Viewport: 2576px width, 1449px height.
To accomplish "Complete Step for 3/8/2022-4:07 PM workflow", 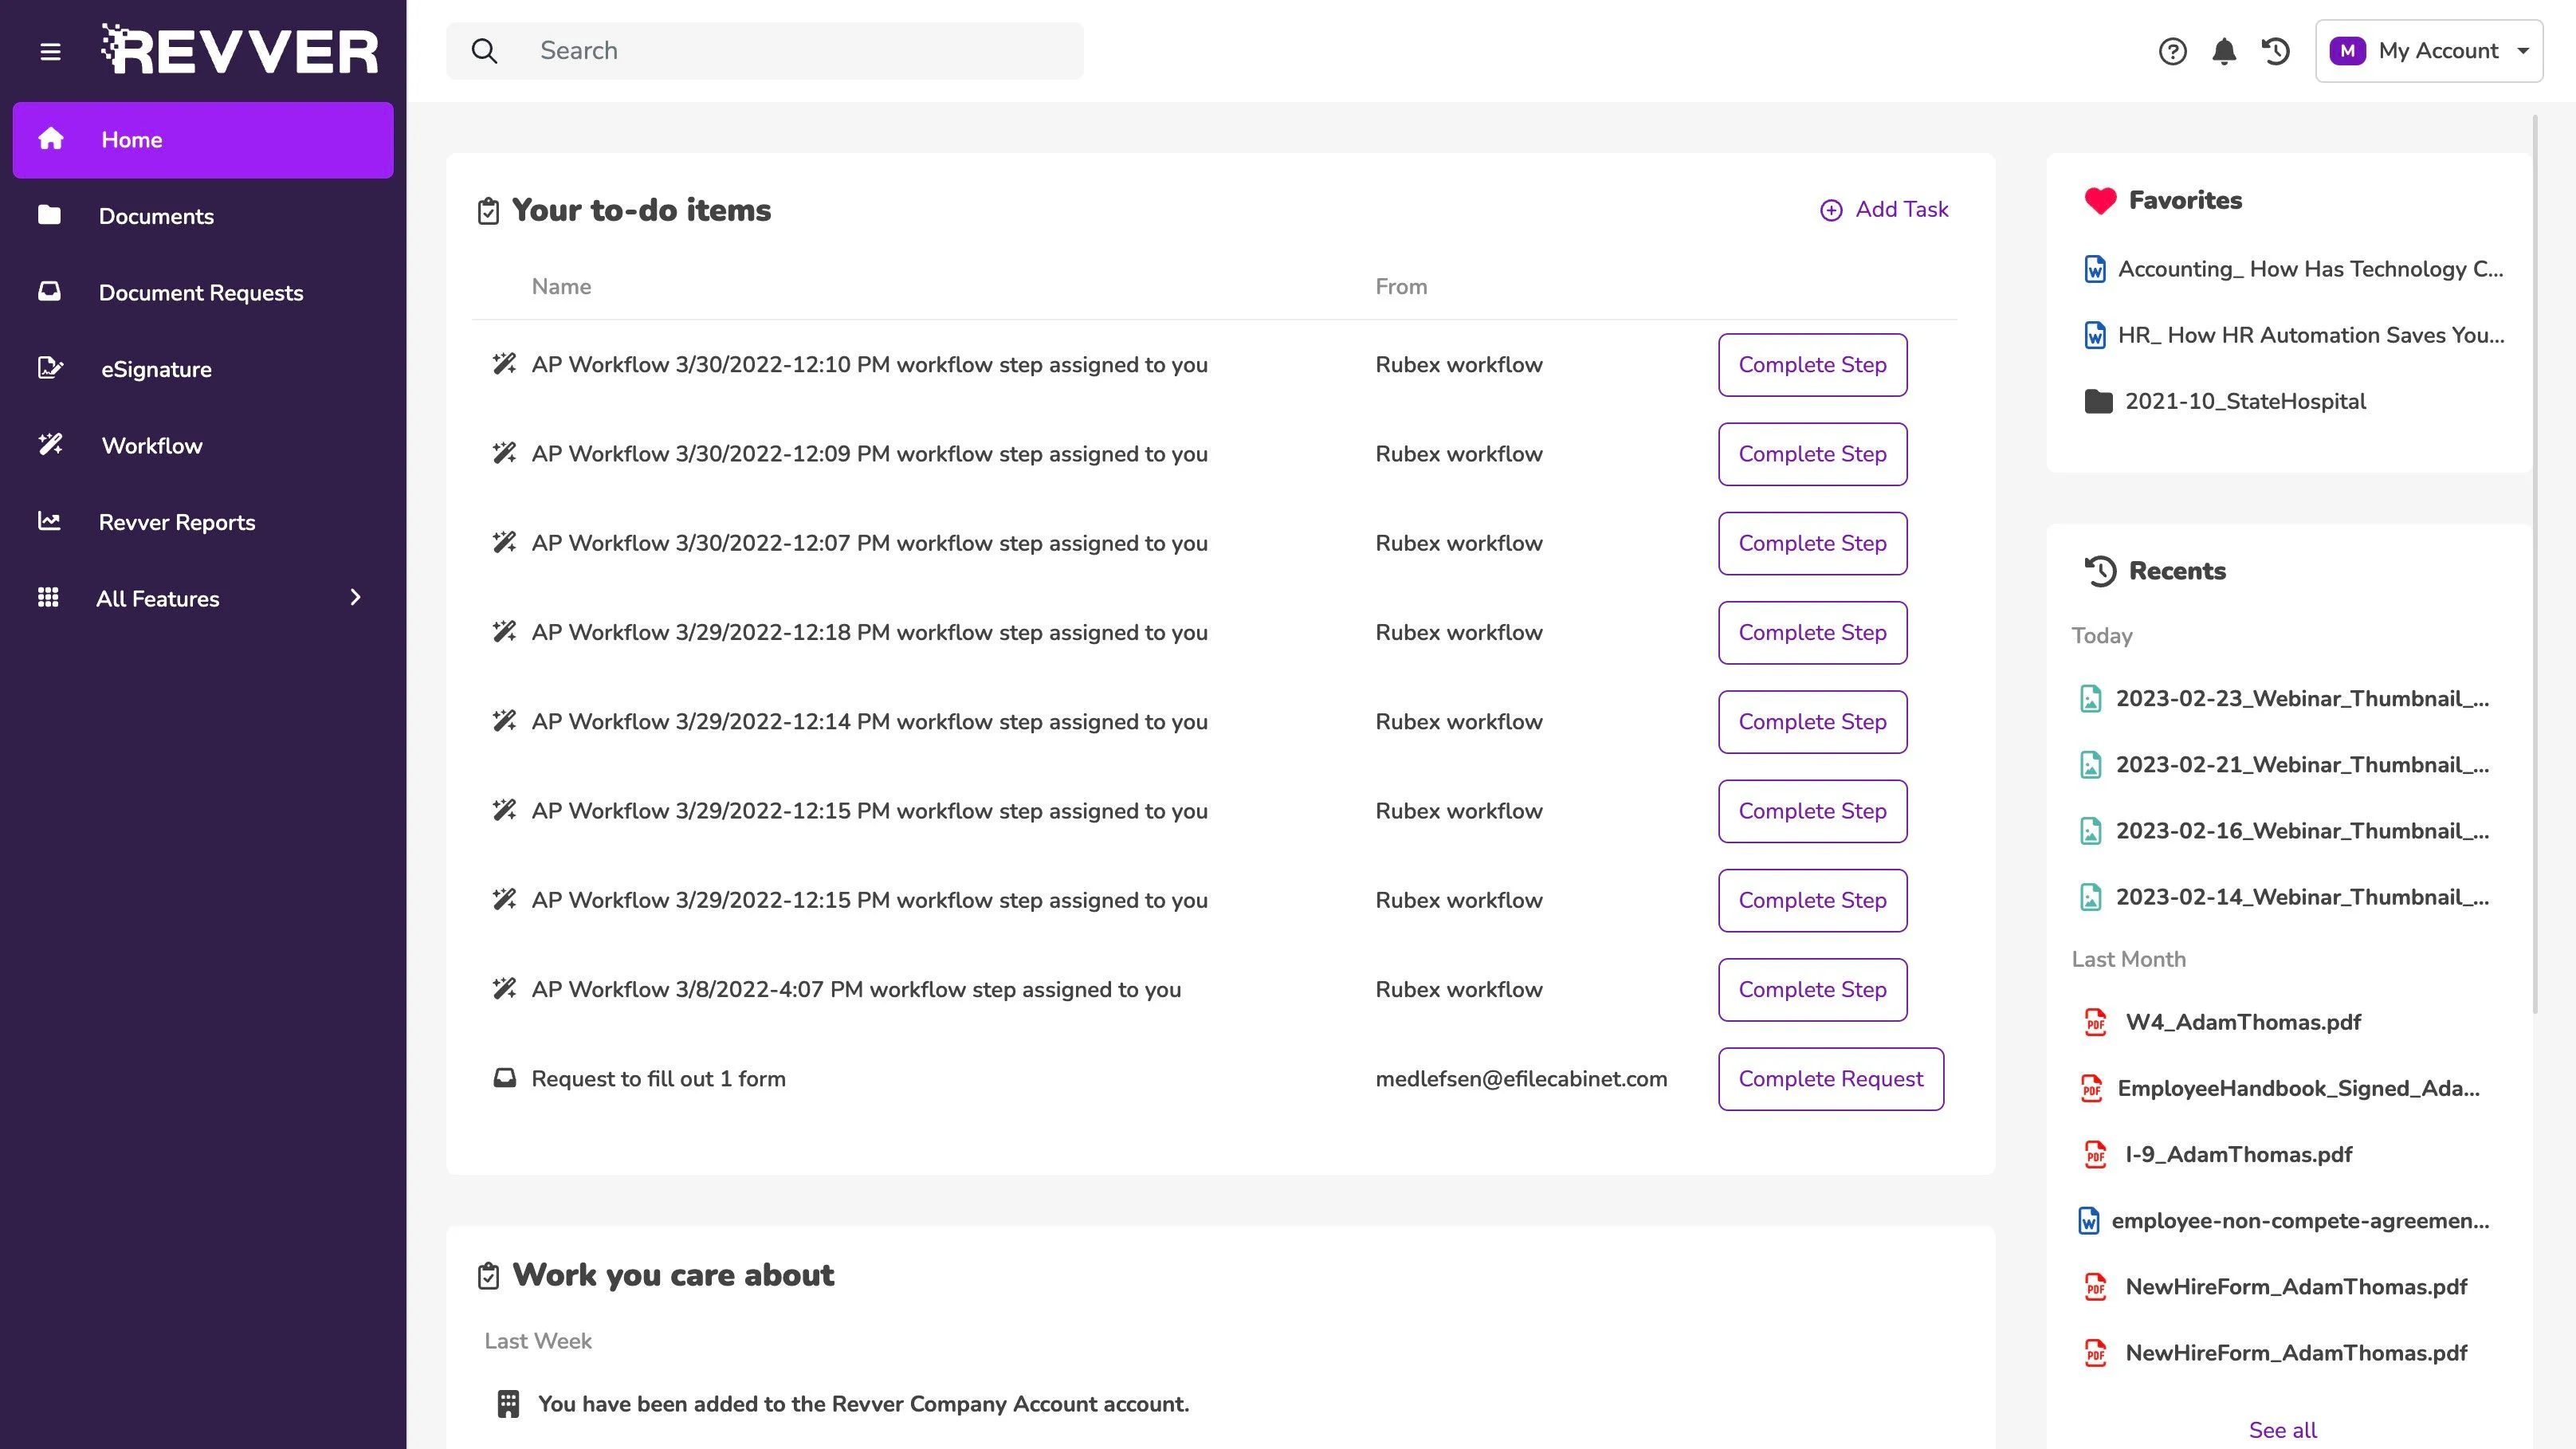I will point(1812,989).
